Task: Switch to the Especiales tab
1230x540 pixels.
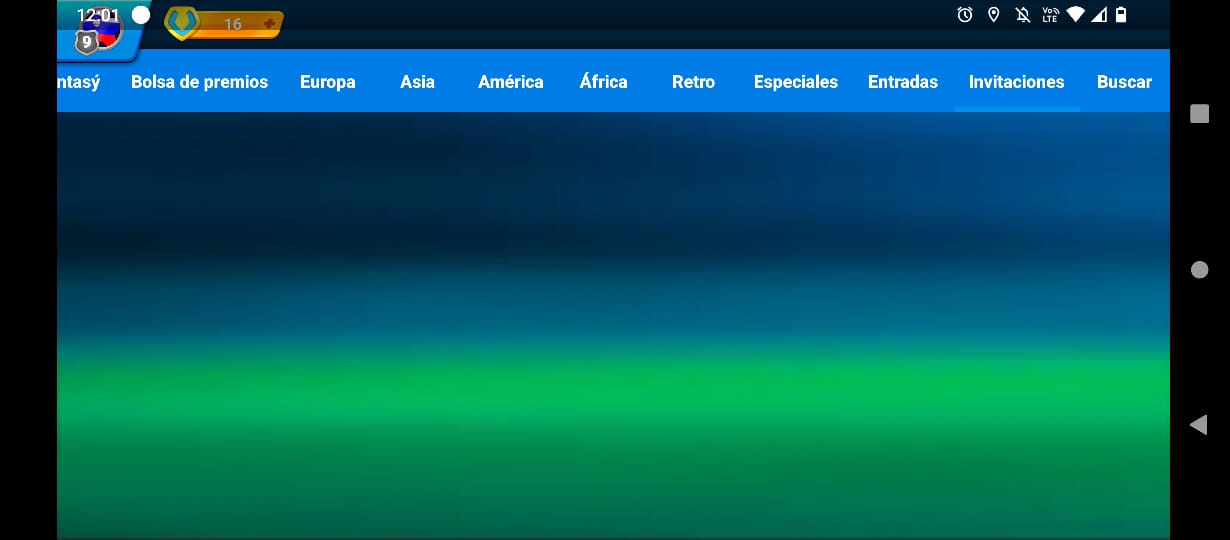Action: coord(795,82)
